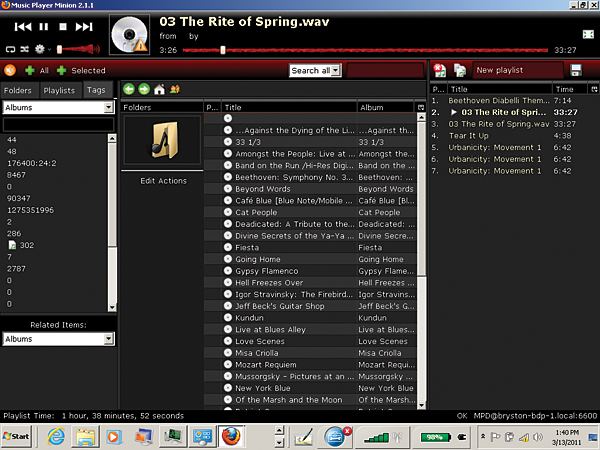The height and width of the screenshot is (450, 600).
Task: Open browser column chooser icon
Action: 421,108
